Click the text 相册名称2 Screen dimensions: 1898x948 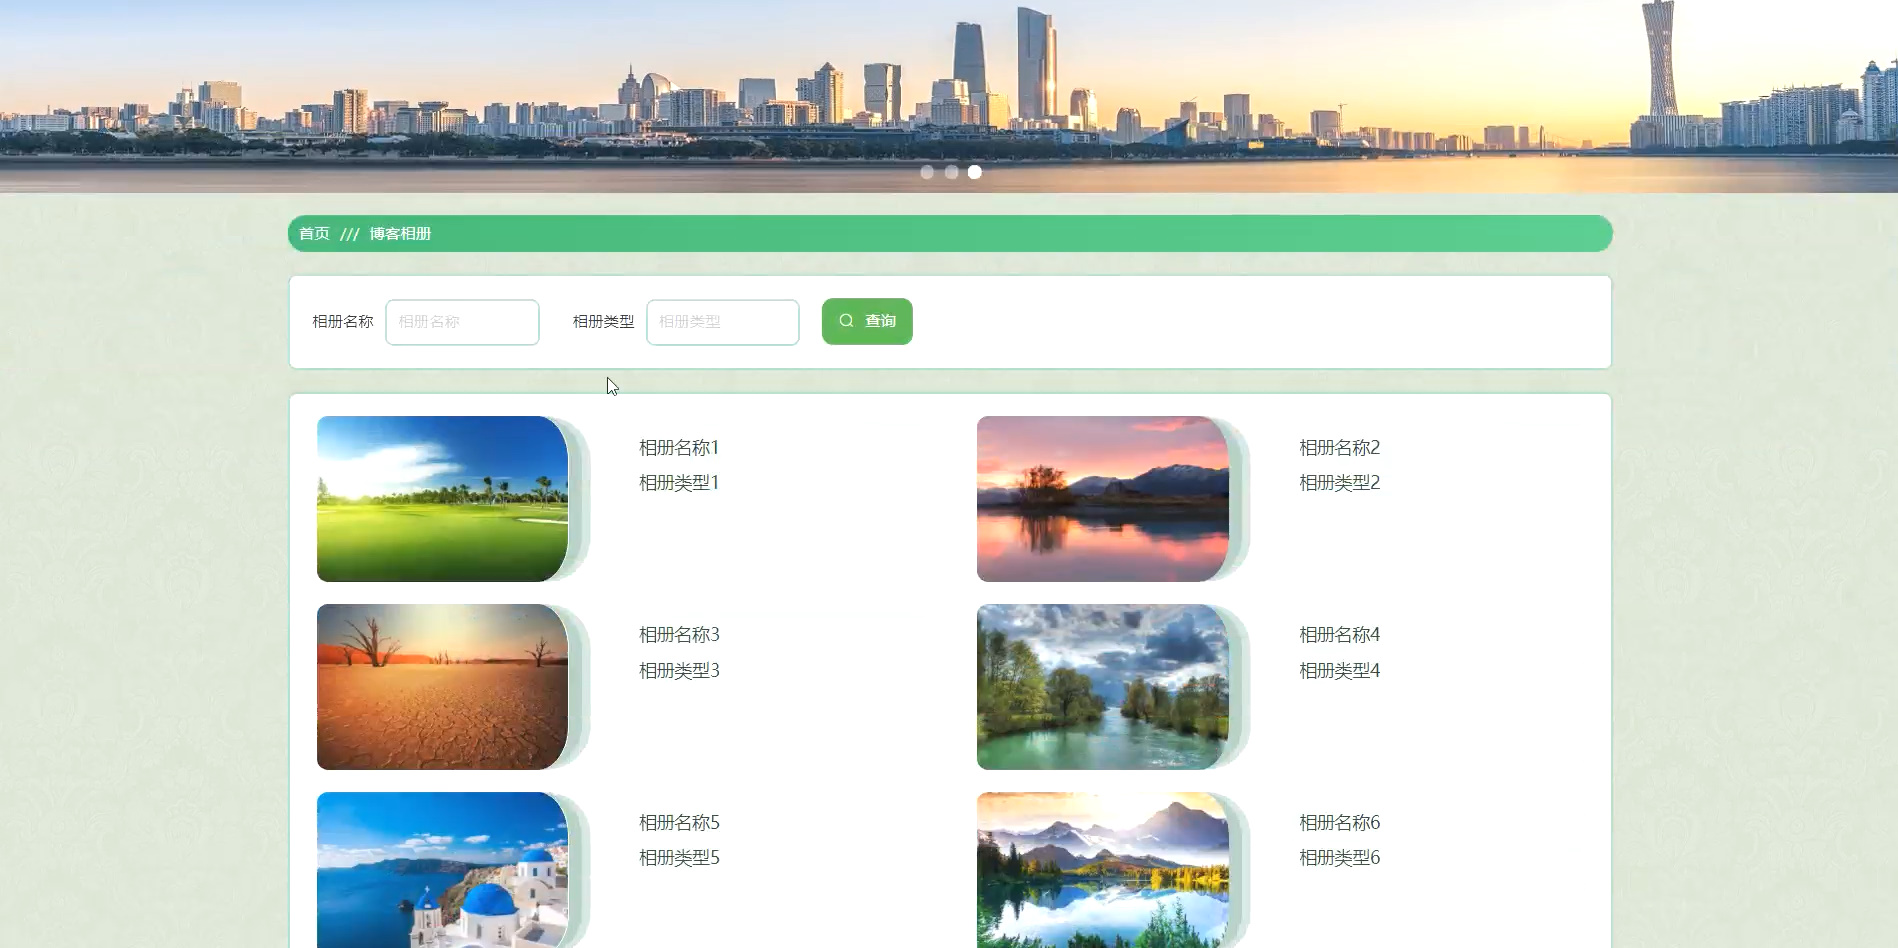(x=1339, y=447)
